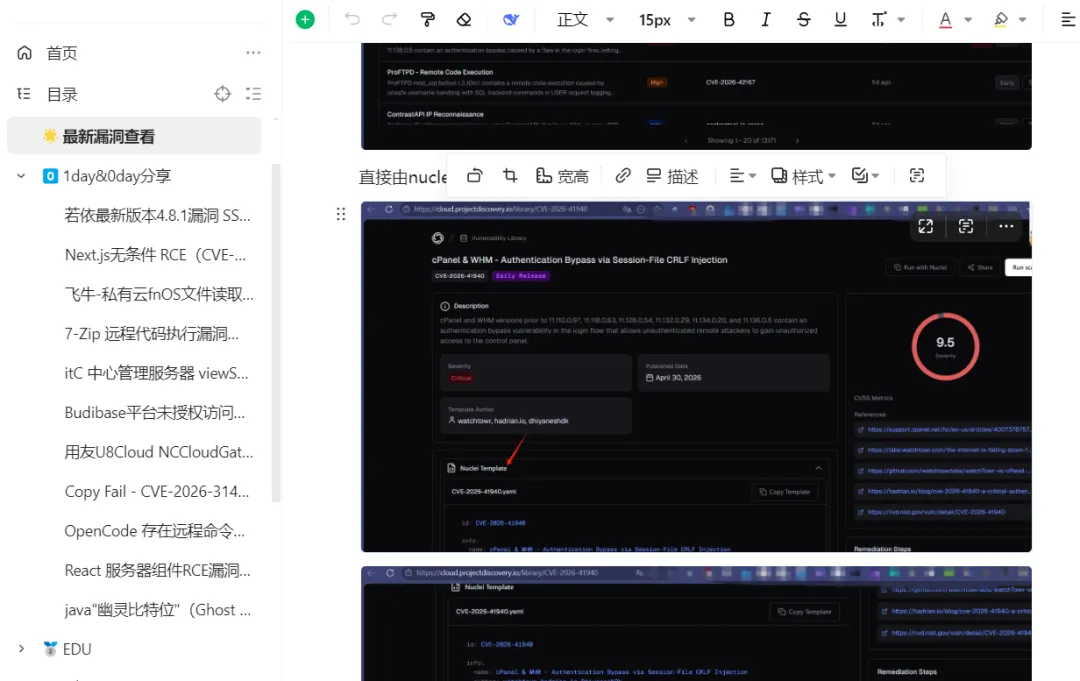The width and height of the screenshot is (1080, 681).
Task: Select the cPanel & WHM screenshot image
Action: (696, 377)
